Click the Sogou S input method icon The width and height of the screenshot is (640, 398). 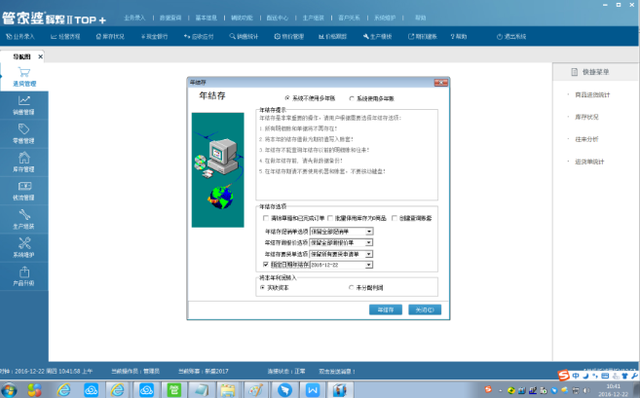[x=563, y=375]
